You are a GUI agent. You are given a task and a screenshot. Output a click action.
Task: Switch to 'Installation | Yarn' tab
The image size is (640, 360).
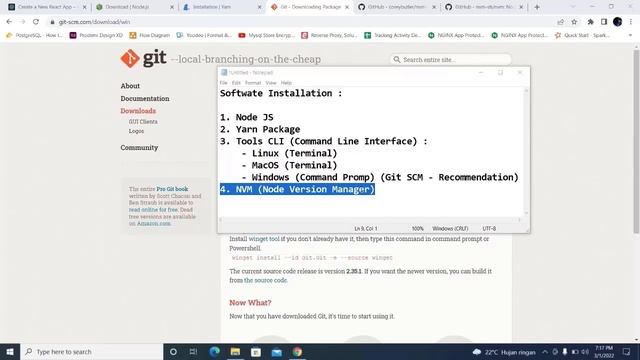[220, 7]
